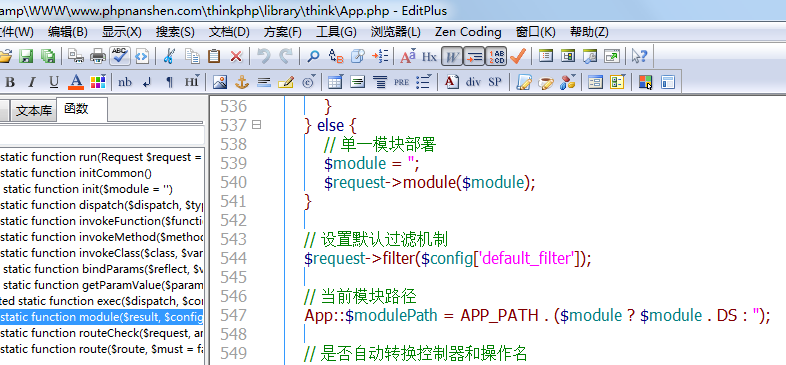Click the Go to Line icon
The image size is (786, 365).
point(380,56)
